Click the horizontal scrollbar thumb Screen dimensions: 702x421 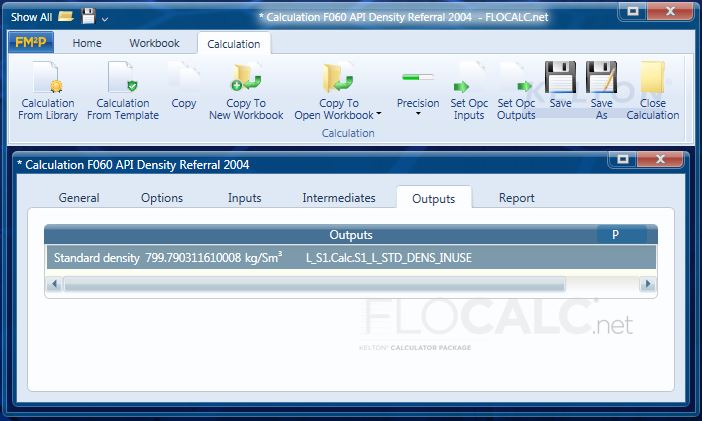[315, 284]
